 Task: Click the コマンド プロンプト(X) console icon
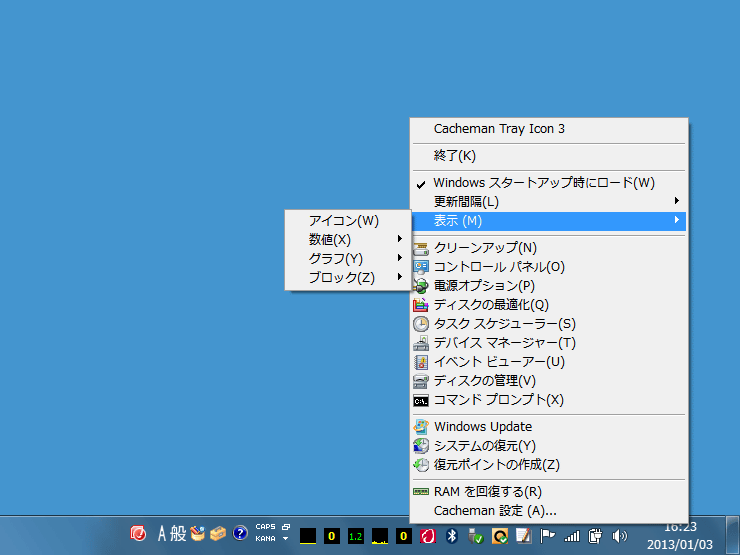coord(420,401)
